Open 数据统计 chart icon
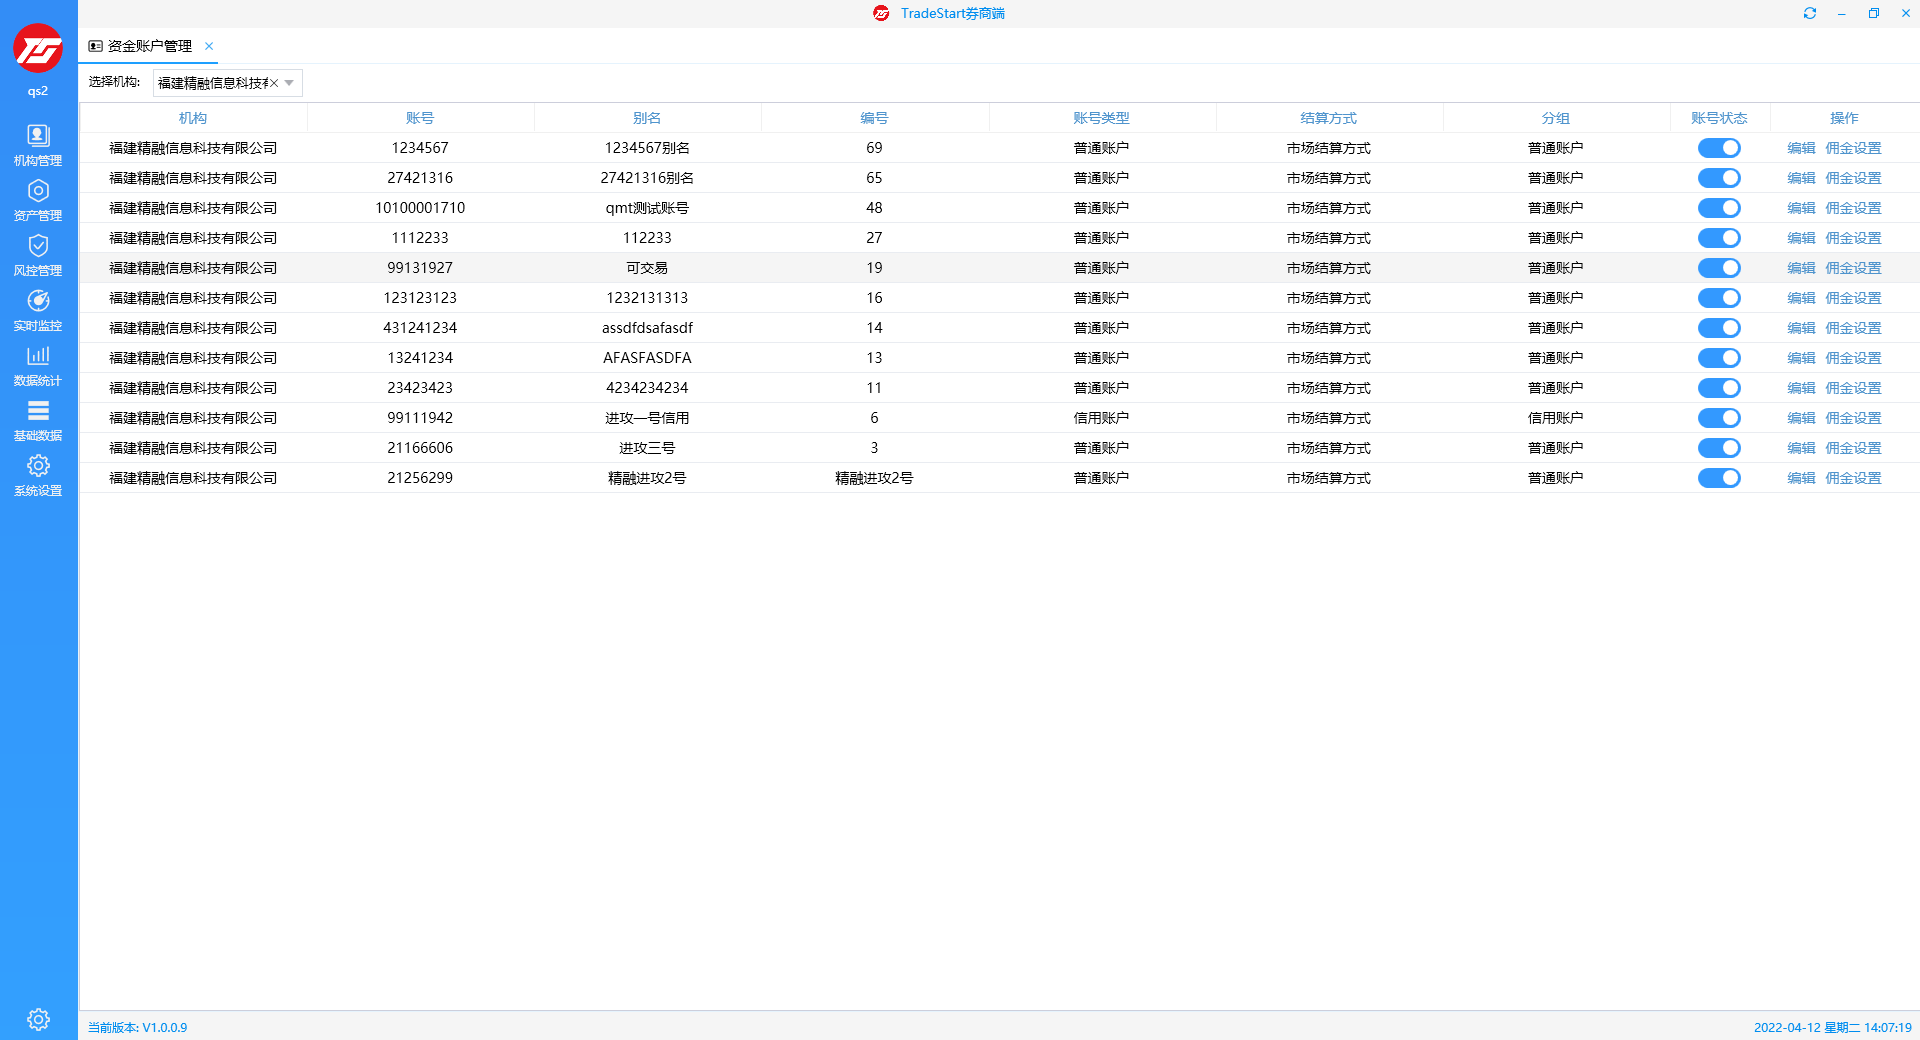Image resolution: width=1920 pixels, height=1040 pixels. (38, 364)
